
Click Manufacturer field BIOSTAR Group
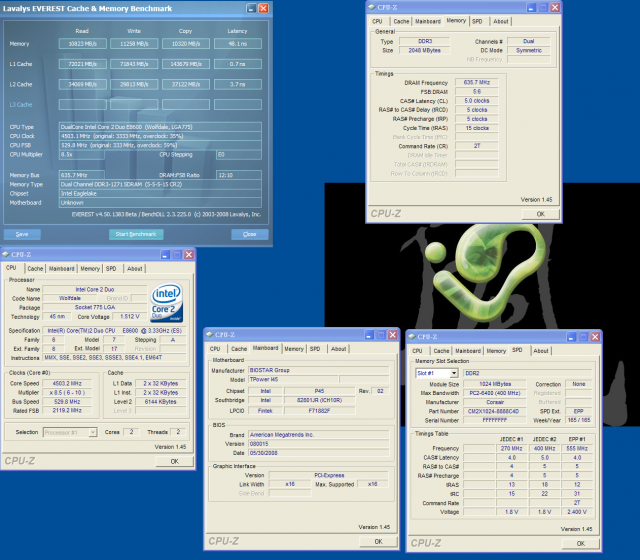[x=318, y=370]
